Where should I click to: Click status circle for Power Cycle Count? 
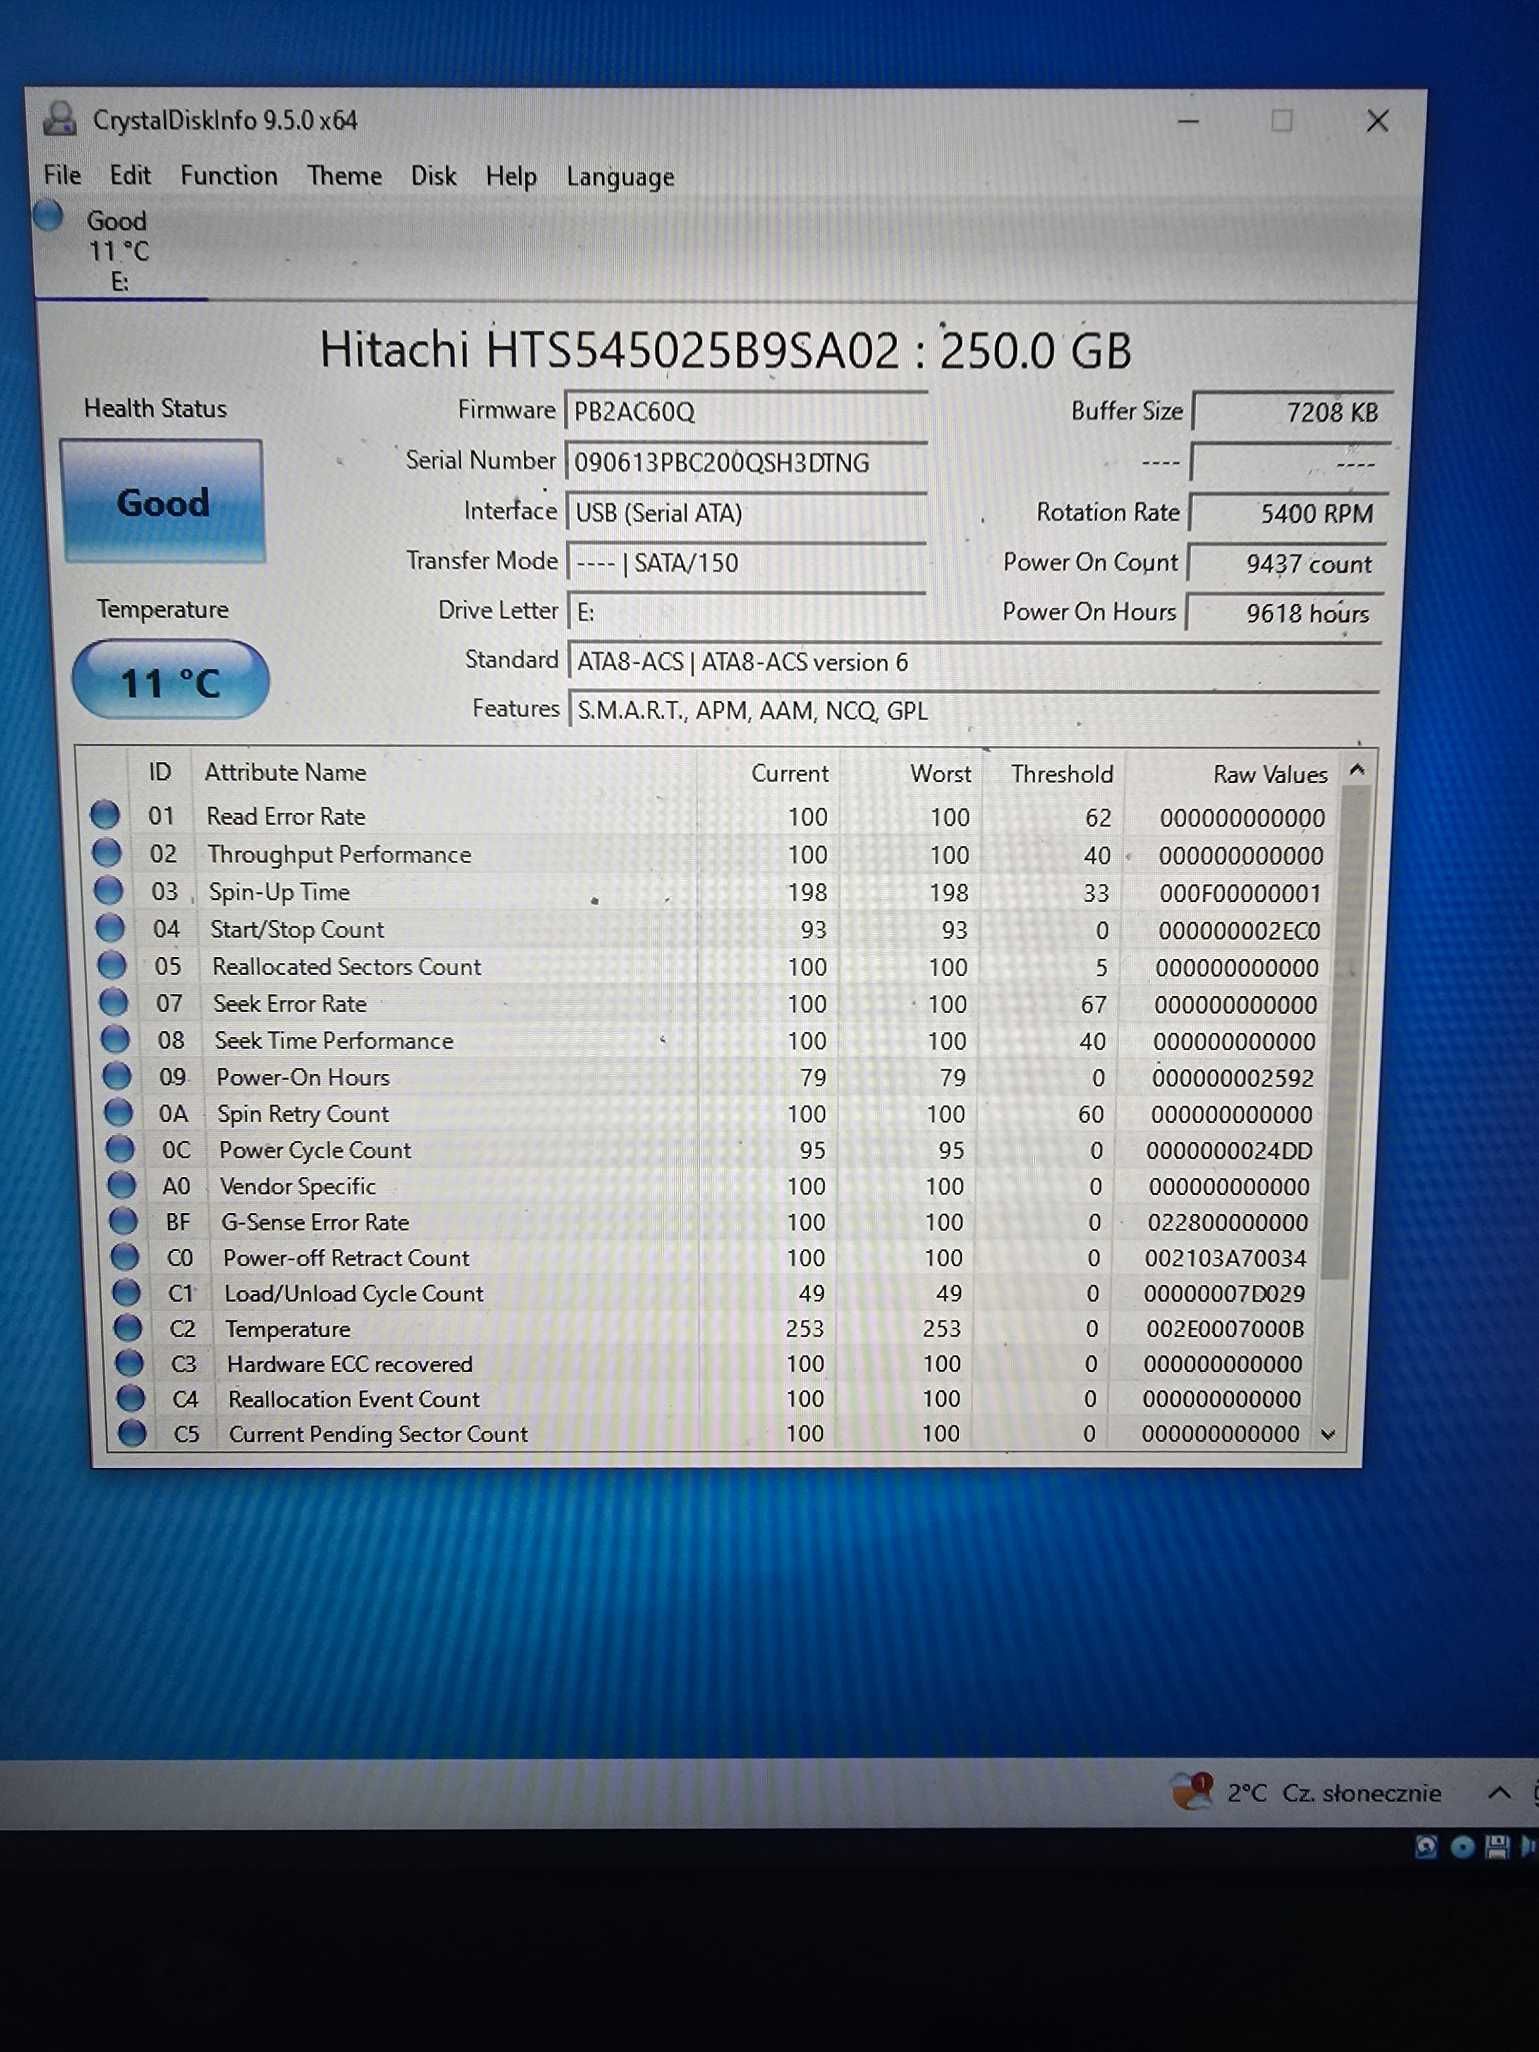pyautogui.click(x=120, y=1148)
